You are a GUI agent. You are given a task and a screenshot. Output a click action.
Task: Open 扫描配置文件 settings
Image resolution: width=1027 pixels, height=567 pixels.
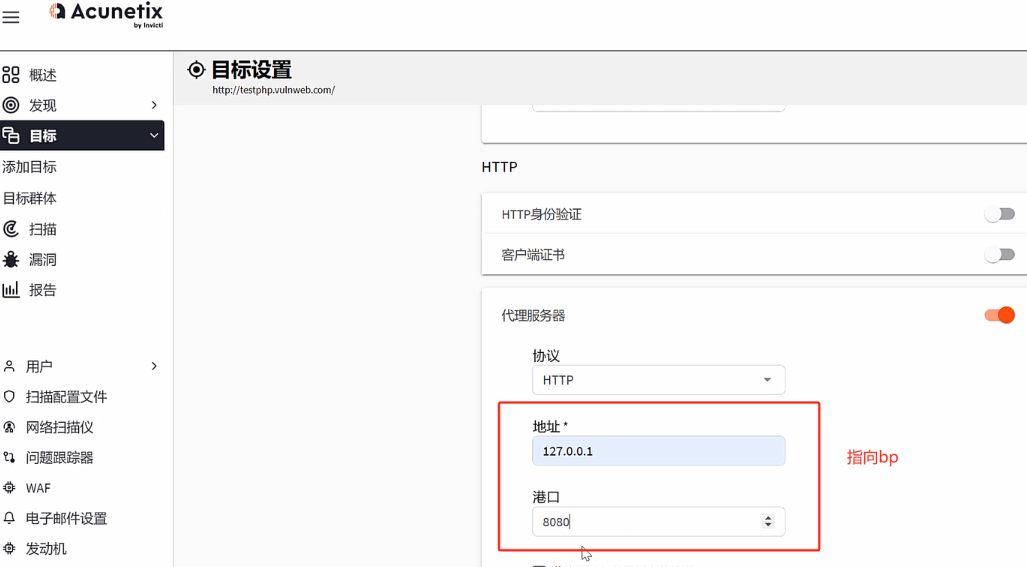pyautogui.click(x=66, y=397)
